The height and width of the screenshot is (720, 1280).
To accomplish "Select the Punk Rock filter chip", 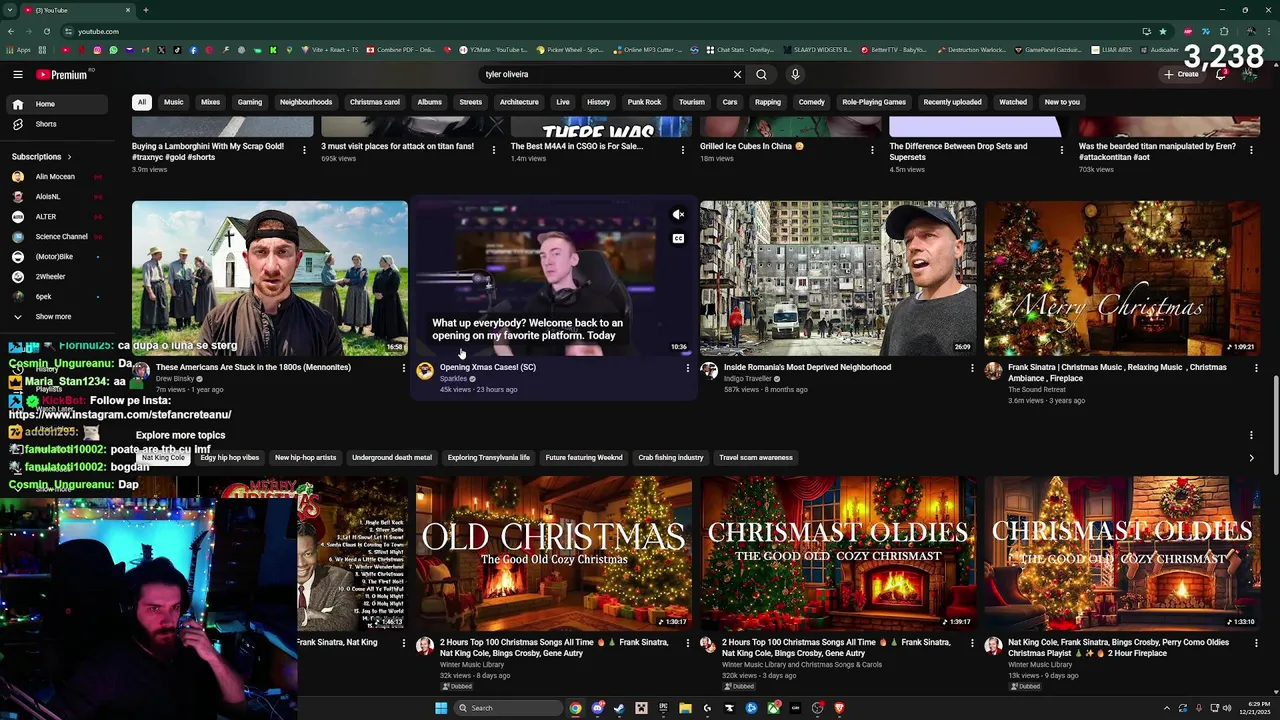I will coord(644,102).
